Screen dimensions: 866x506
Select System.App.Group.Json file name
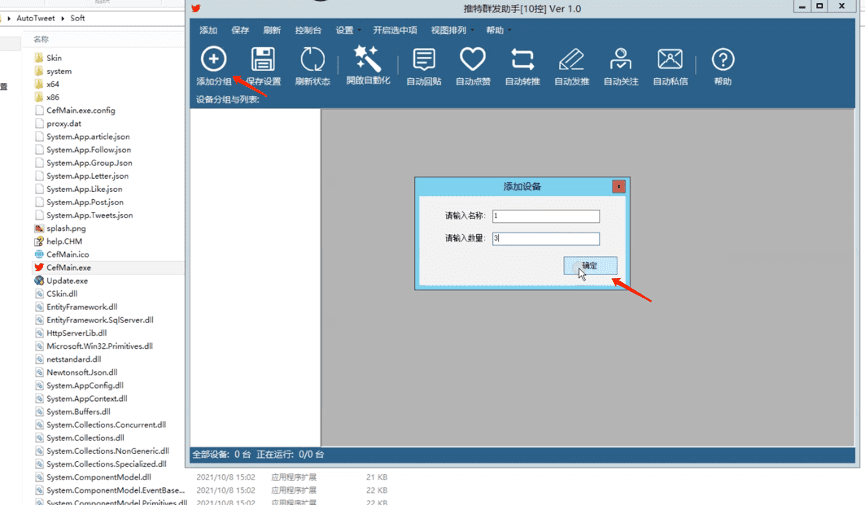(89, 163)
